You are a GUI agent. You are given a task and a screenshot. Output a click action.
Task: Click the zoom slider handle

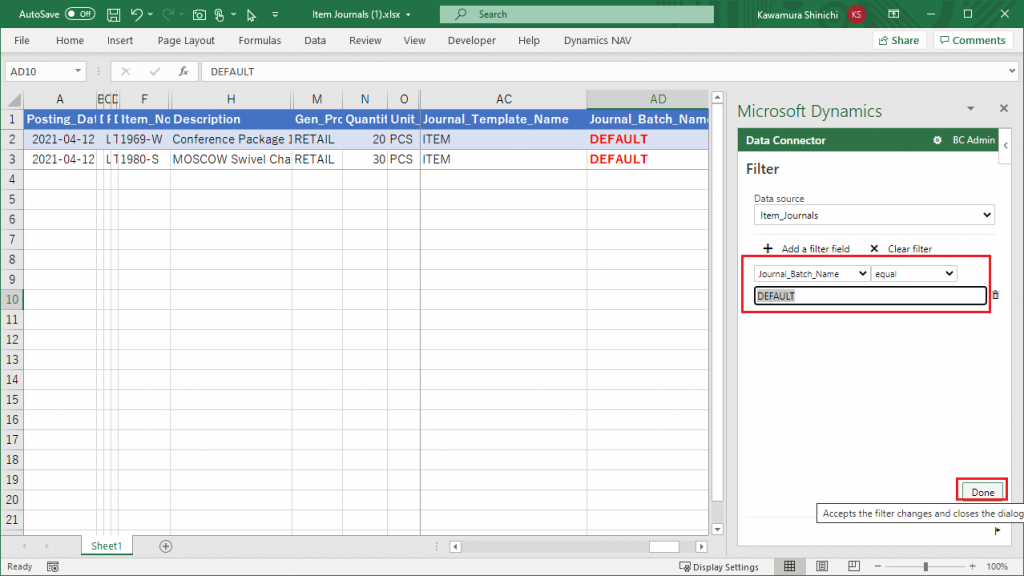tap(925, 567)
